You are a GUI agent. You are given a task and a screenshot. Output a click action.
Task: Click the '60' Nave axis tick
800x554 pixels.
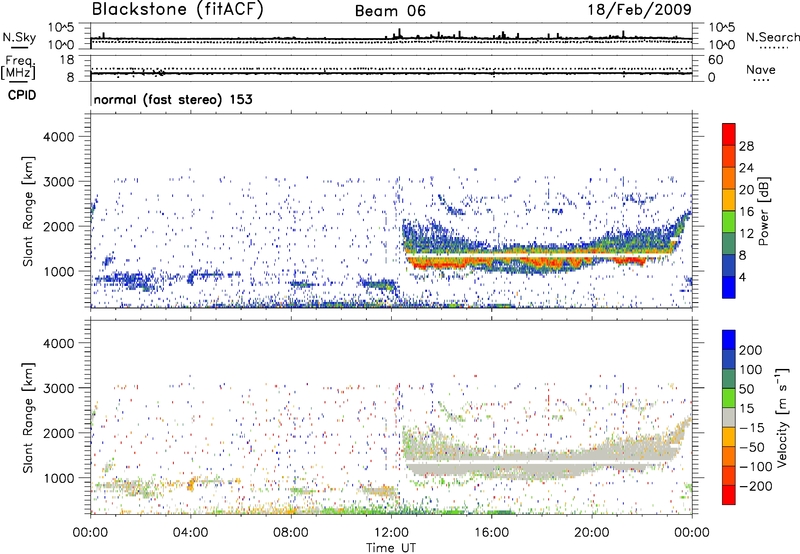click(715, 60)
